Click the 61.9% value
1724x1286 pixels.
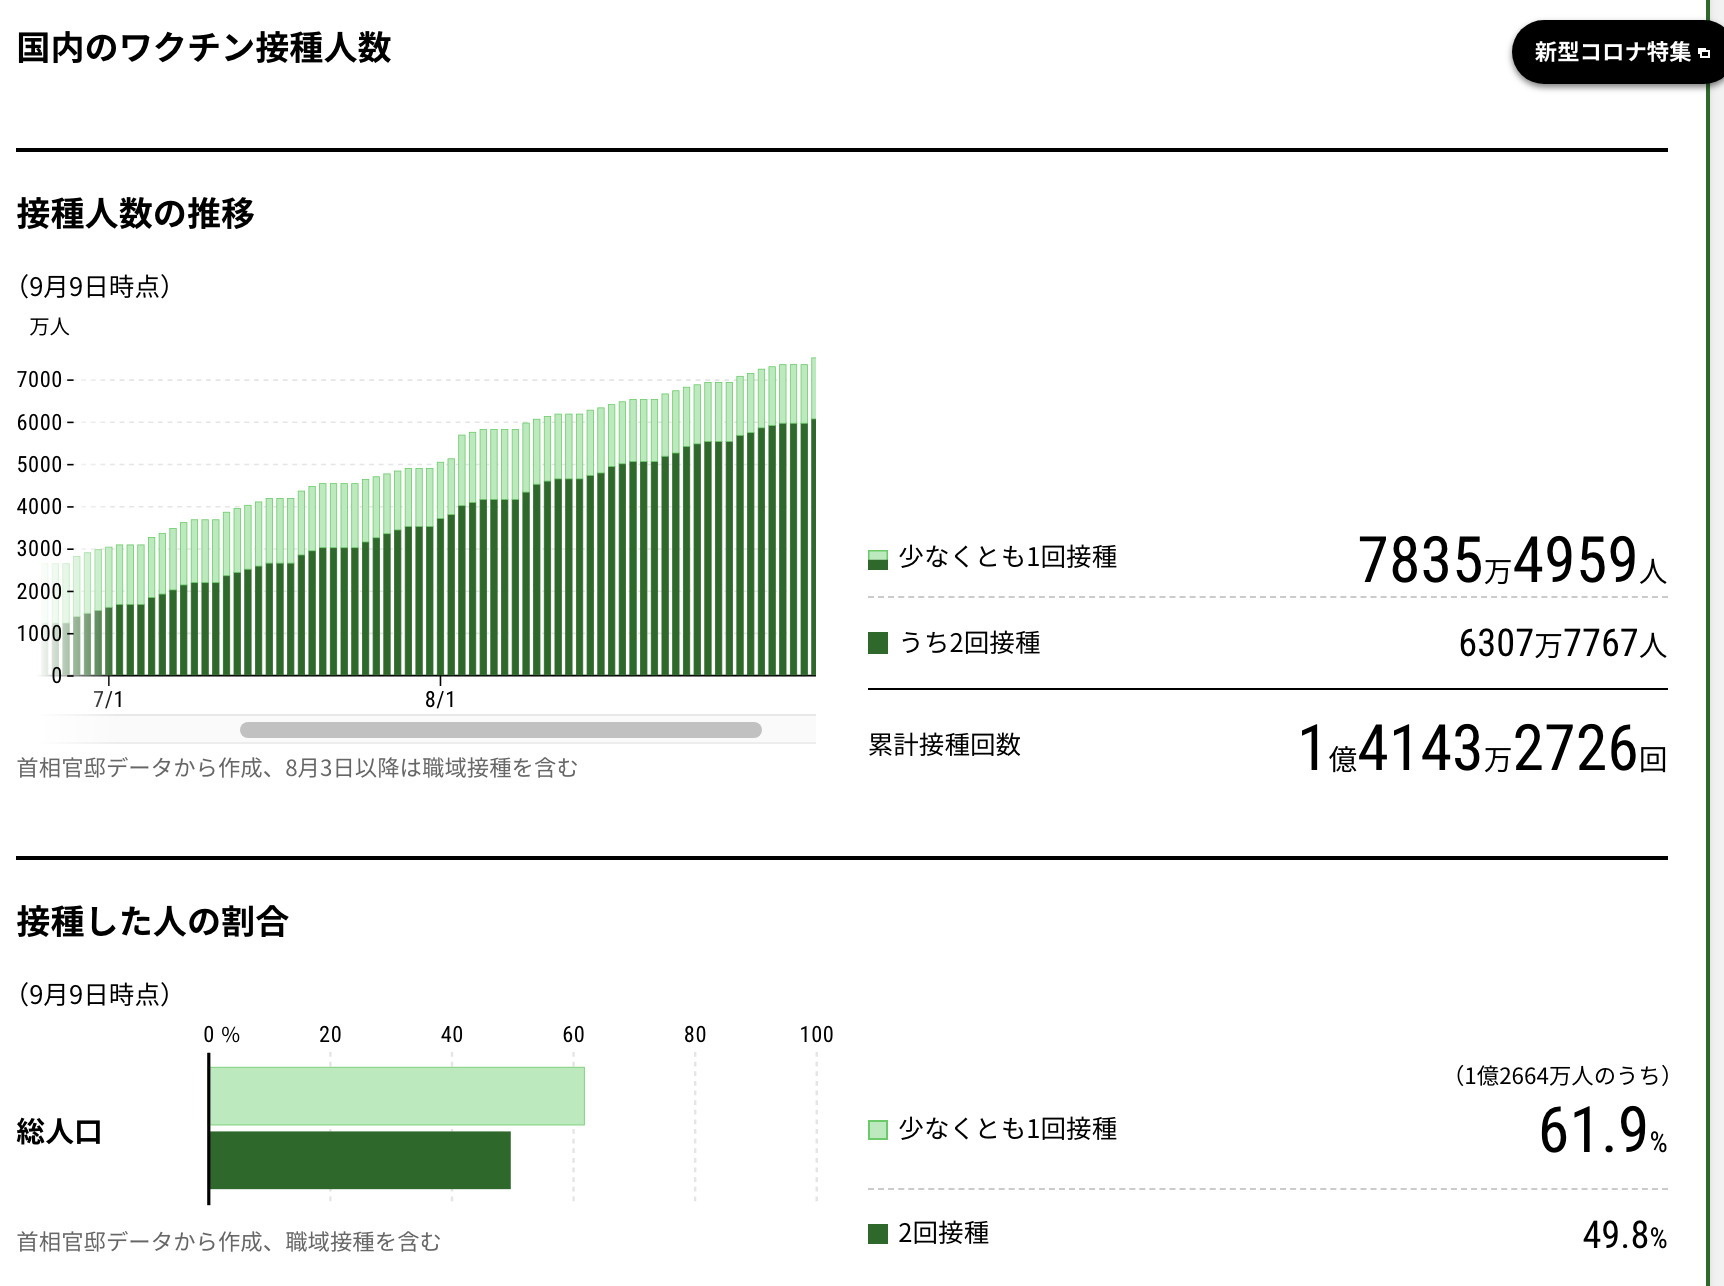point(1603,1131)
